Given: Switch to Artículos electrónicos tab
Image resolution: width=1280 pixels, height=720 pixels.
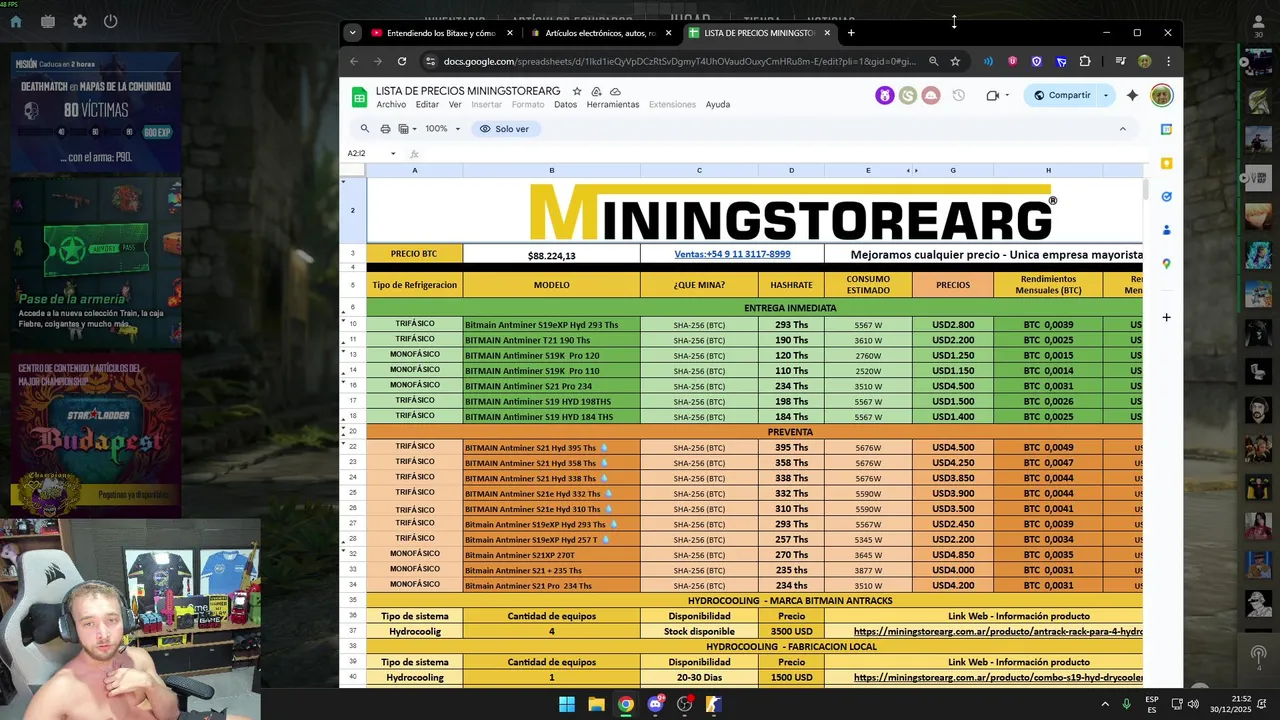Looking at the screenshot, I should [600, 33].
